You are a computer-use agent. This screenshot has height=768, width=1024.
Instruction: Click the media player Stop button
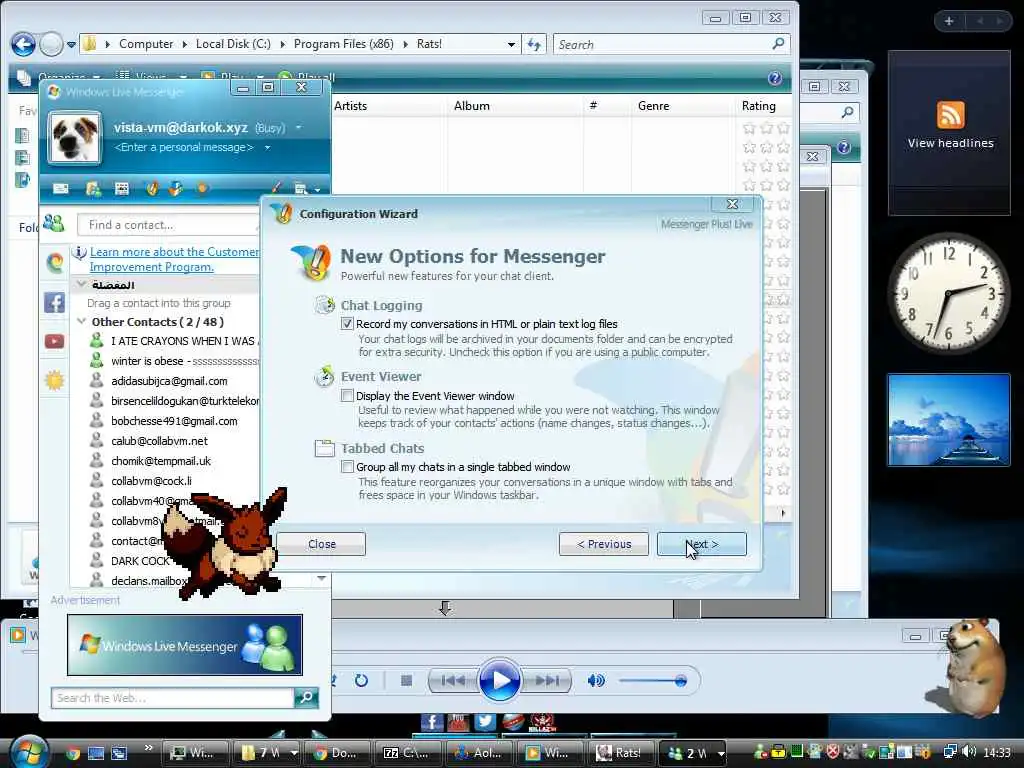coord(406,680)
